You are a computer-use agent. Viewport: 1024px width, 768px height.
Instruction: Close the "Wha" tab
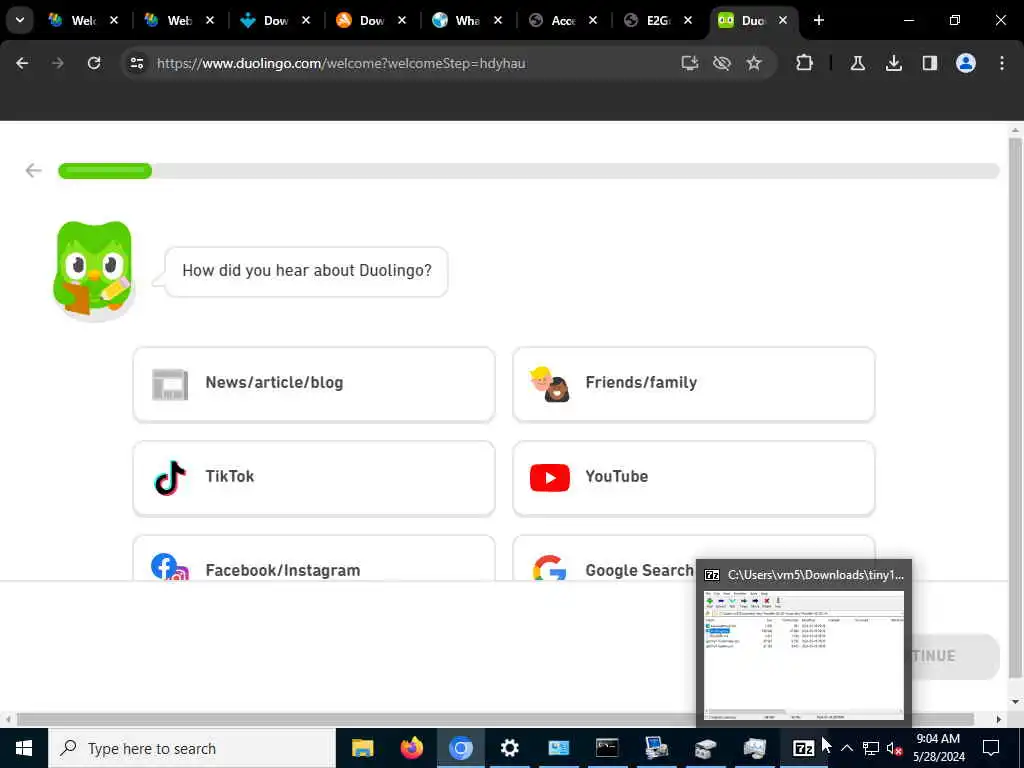pyautogui.click(x=498, y=20)
